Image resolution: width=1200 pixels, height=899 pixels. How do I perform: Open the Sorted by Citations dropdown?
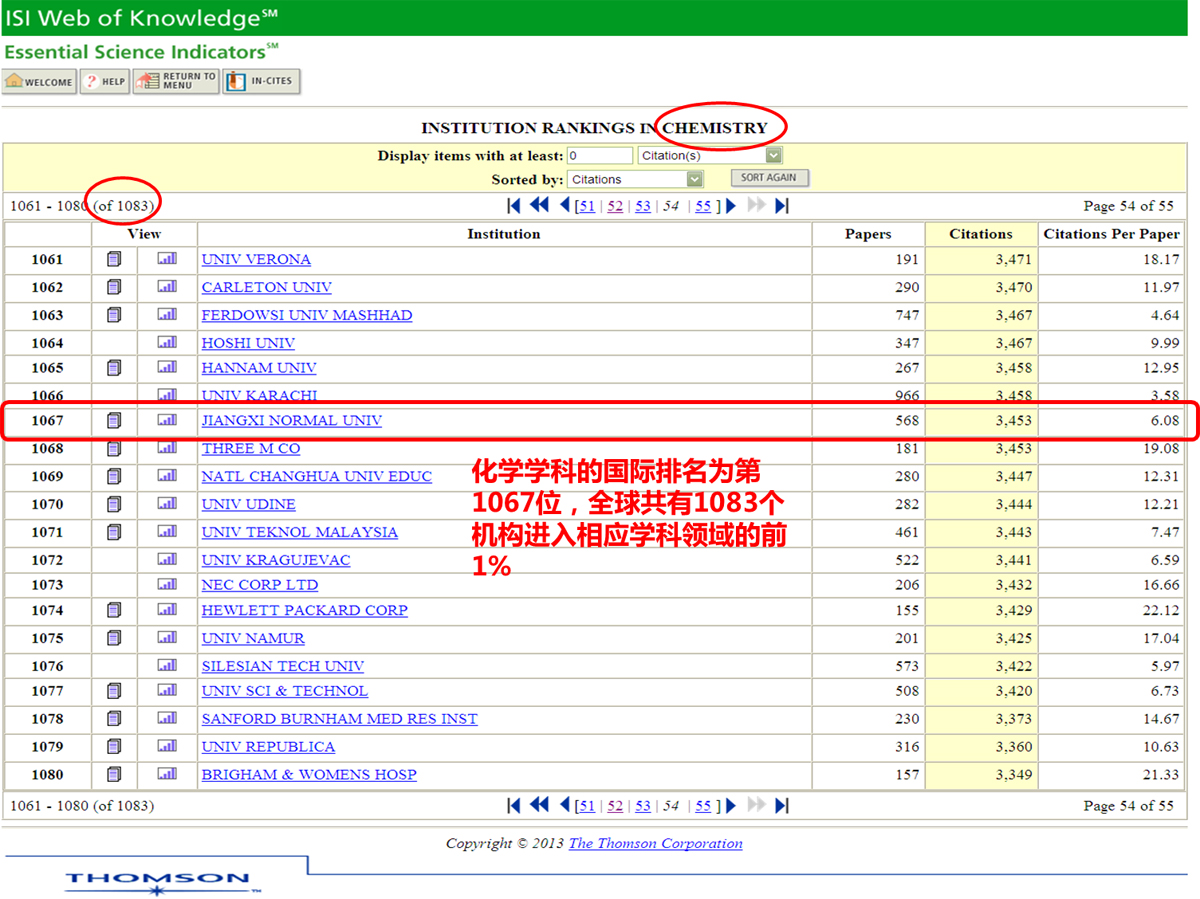coord(694,179)
